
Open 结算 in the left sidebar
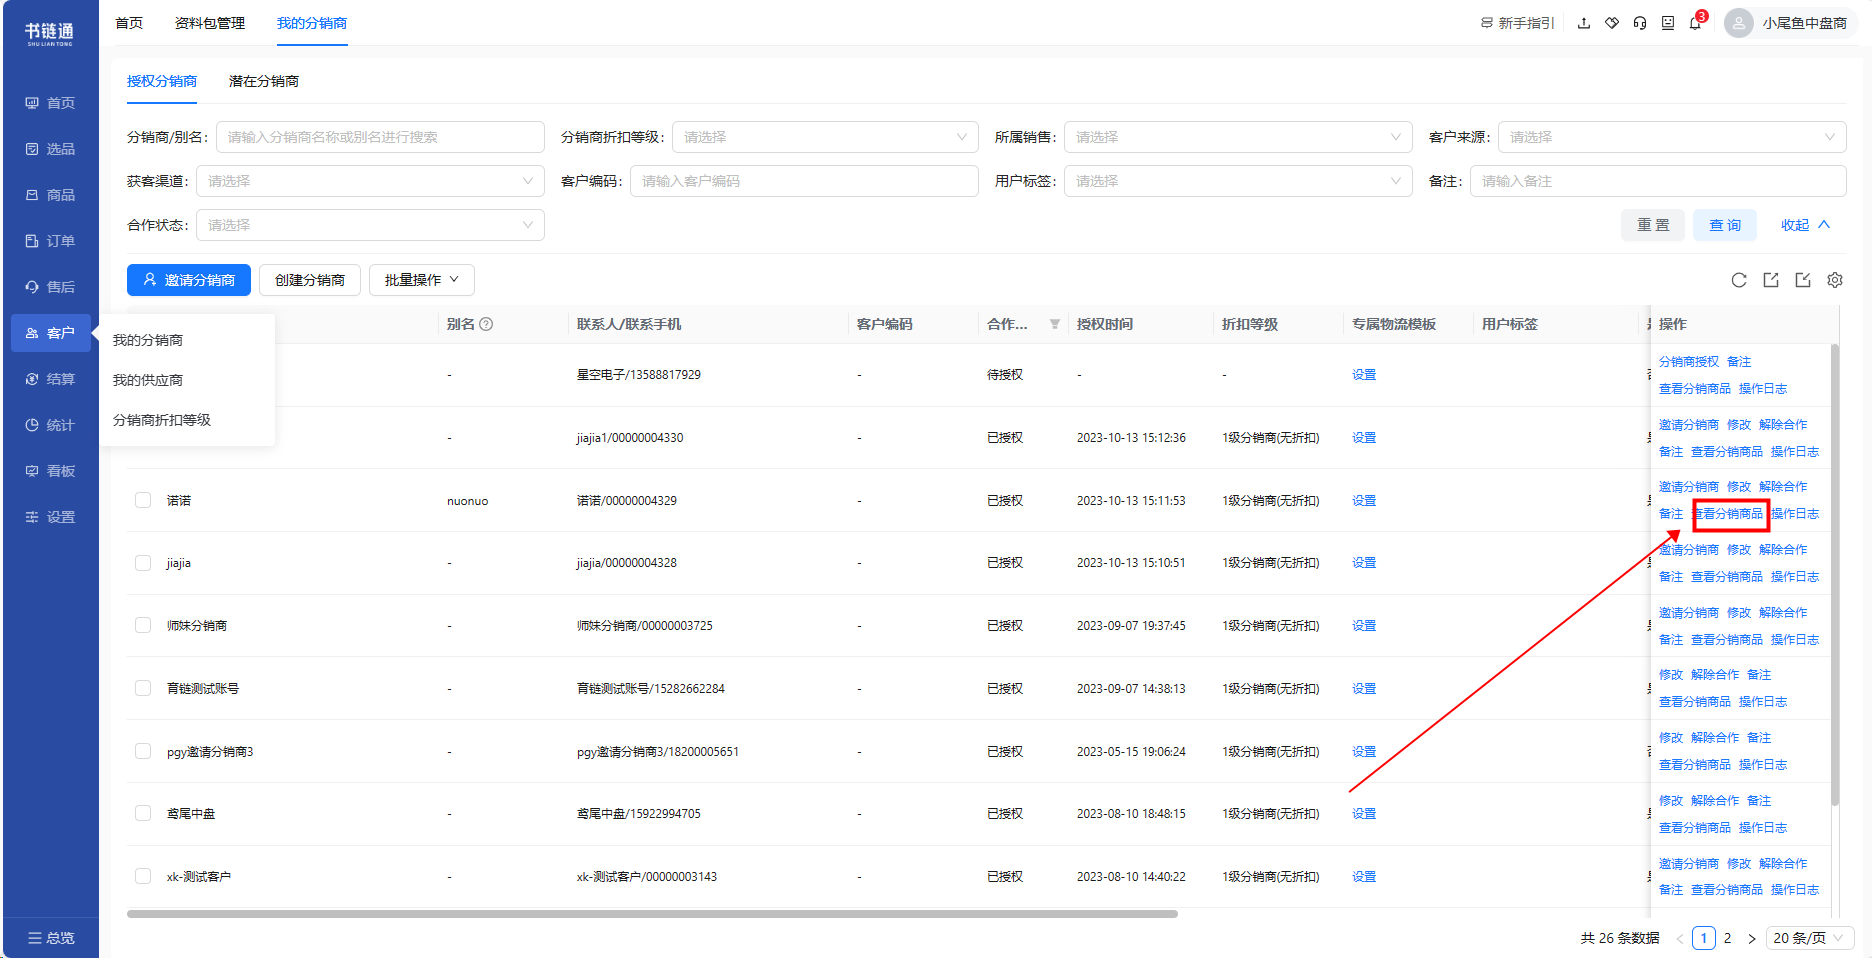50,379
